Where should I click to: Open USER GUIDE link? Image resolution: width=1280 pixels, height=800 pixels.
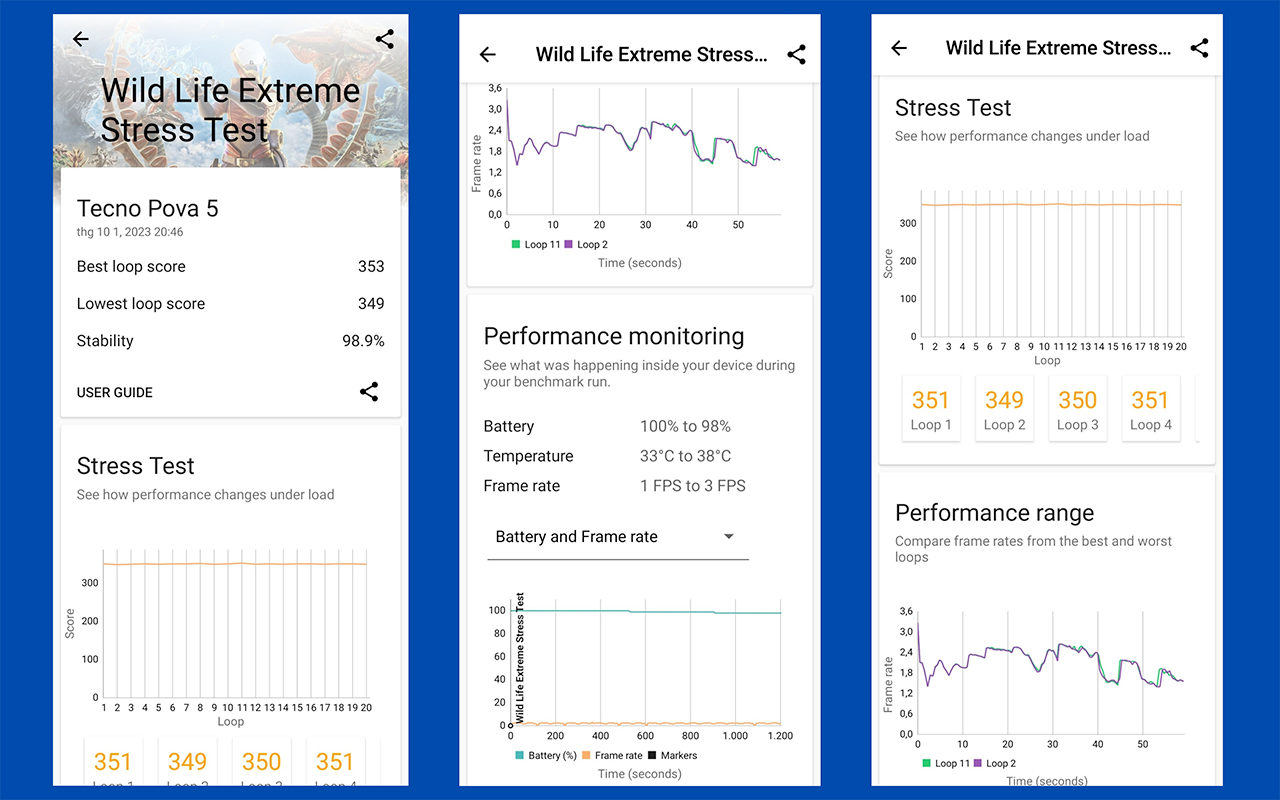tap(115, 392)
